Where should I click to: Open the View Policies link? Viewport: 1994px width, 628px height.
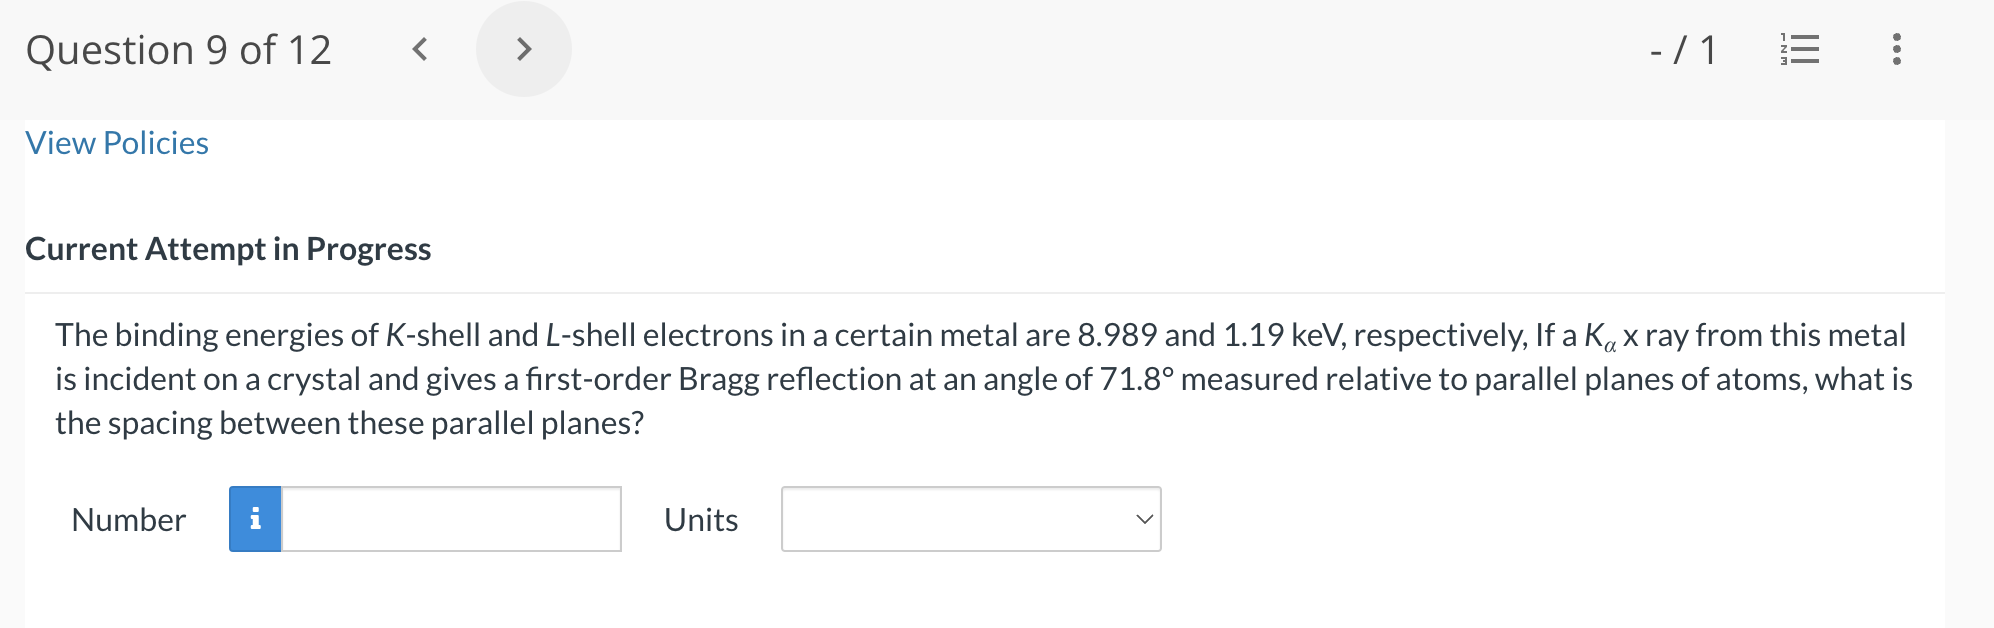116,142
